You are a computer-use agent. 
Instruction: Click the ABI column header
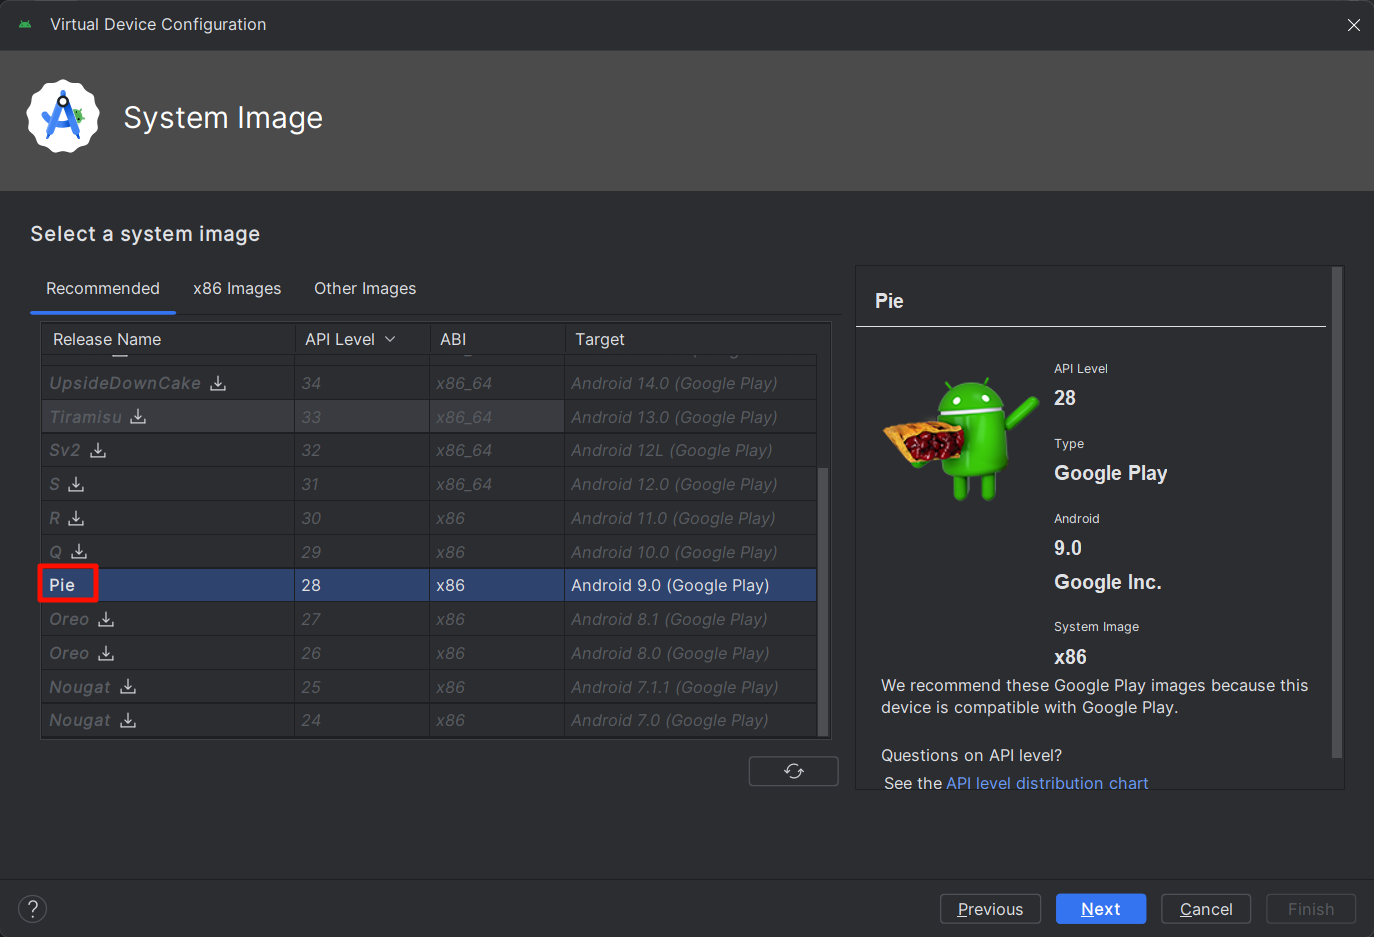pyautogui.click(x=497, y=339)
